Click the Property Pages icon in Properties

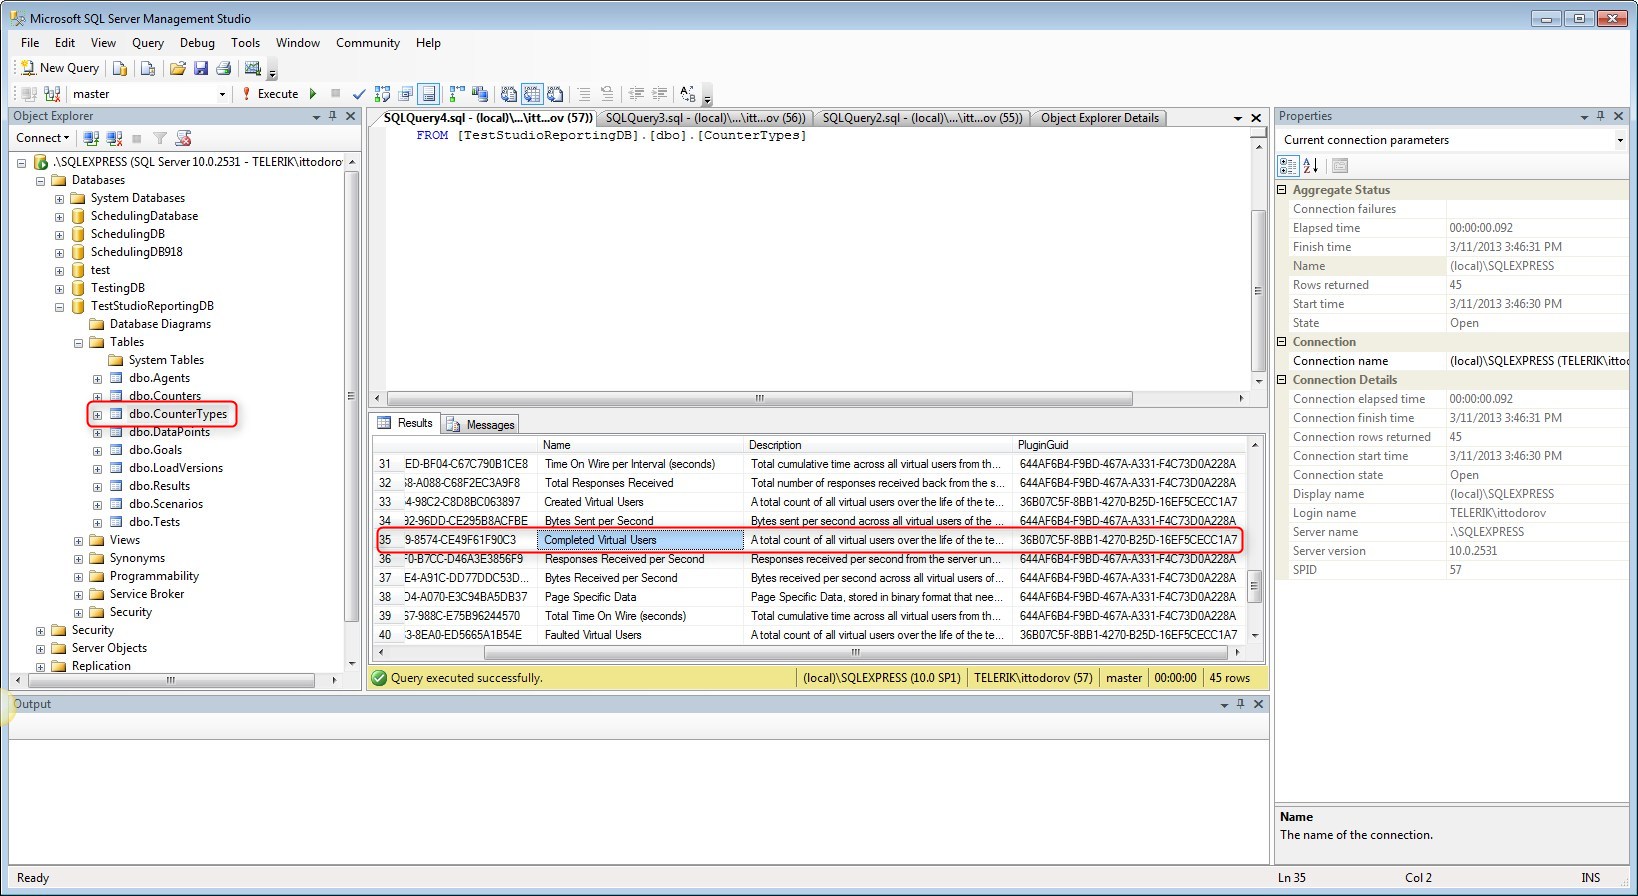click(x=1340, y=166)
